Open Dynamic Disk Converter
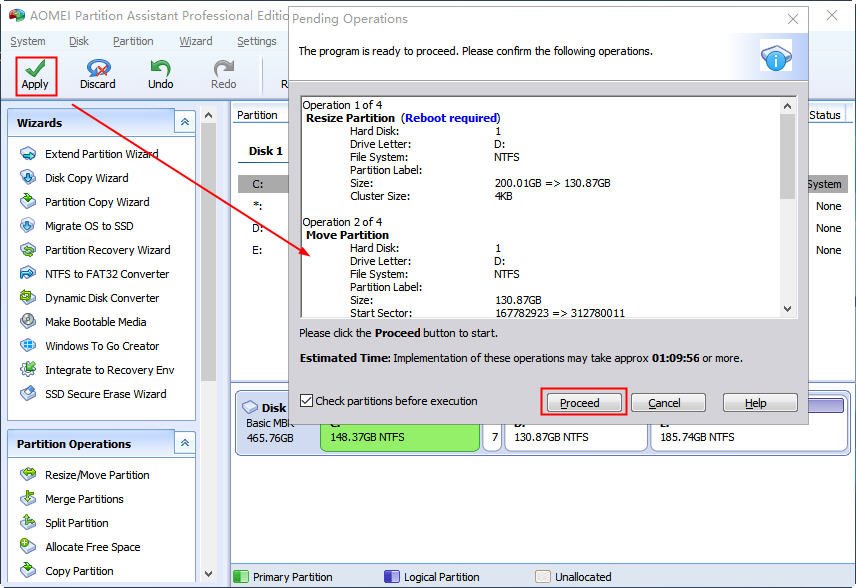 click(x=90, y=298)
